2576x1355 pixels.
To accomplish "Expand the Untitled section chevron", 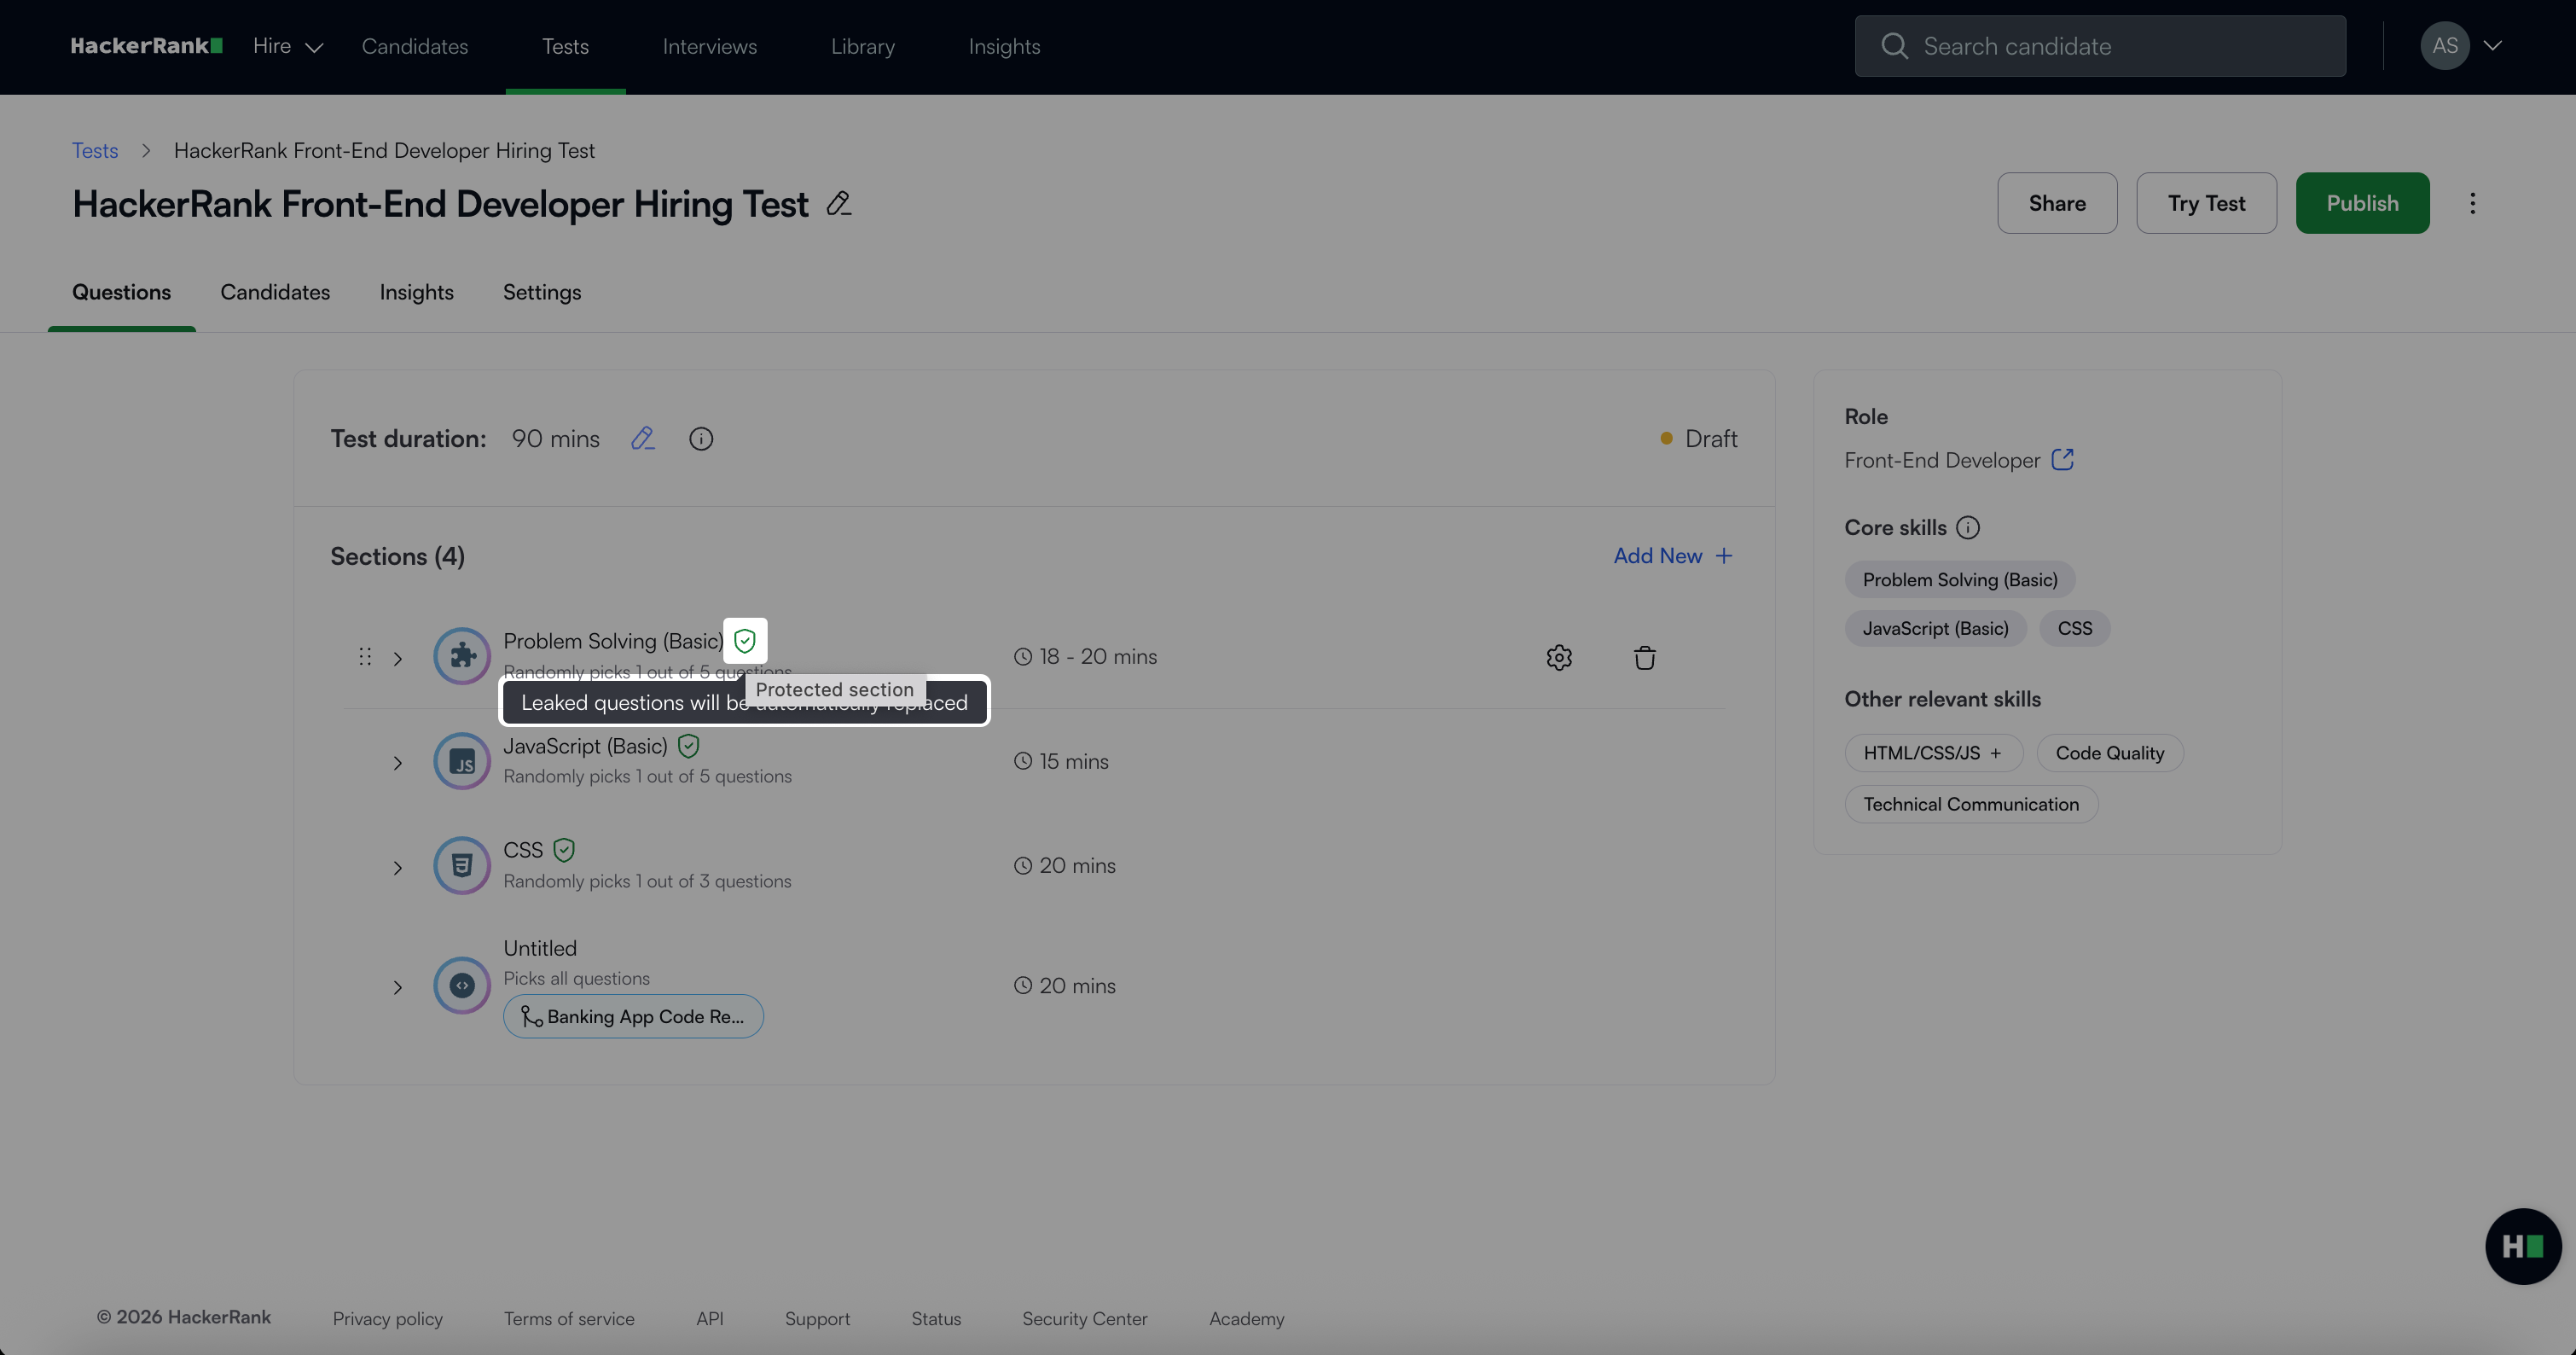I will click(398, 987).
